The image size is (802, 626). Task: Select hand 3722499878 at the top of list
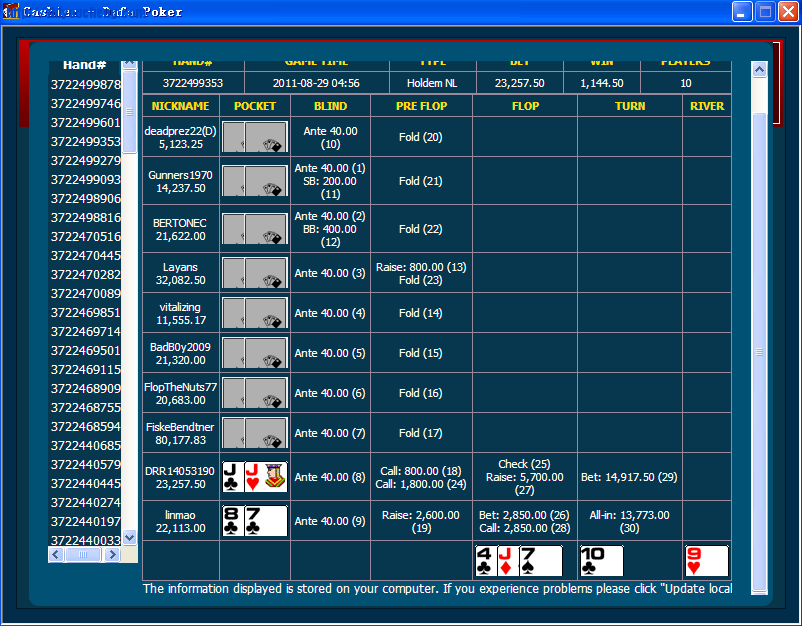coord(83,84)
